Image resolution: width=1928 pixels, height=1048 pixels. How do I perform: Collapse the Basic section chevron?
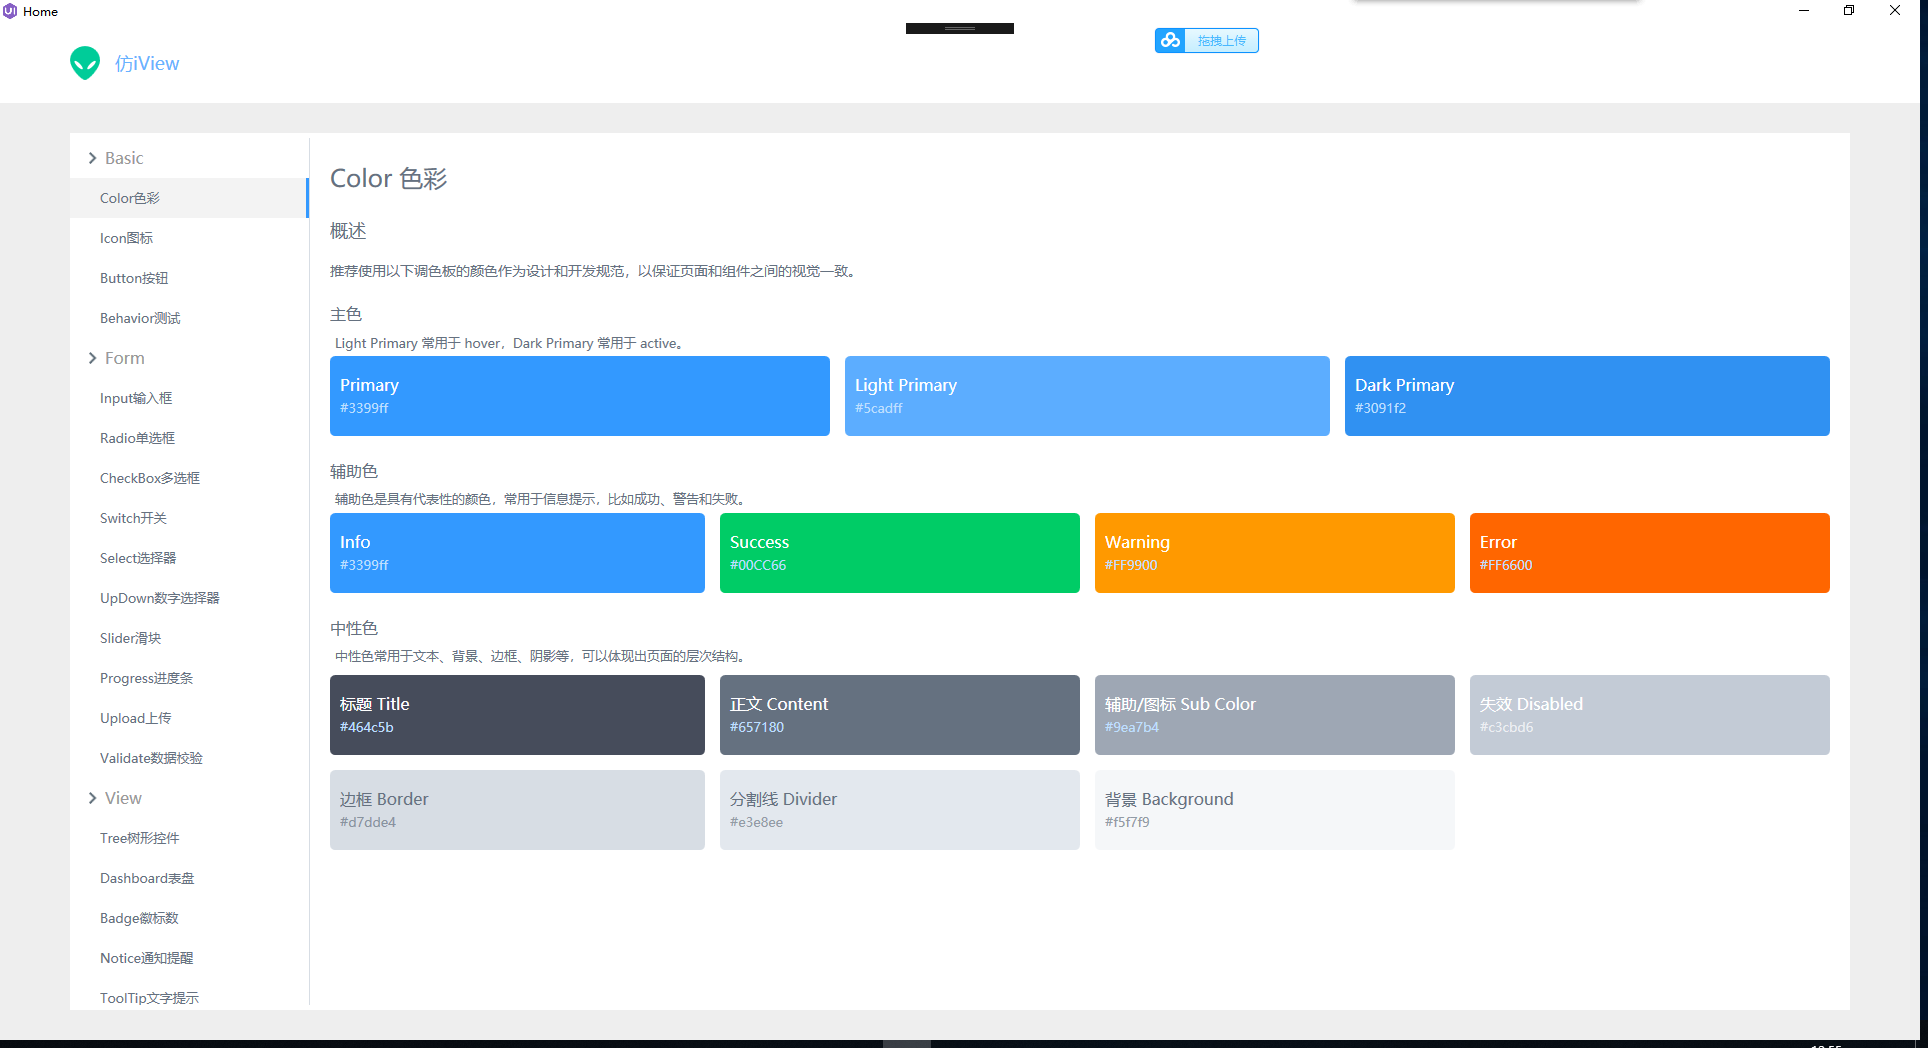click(x=93, y=158)
